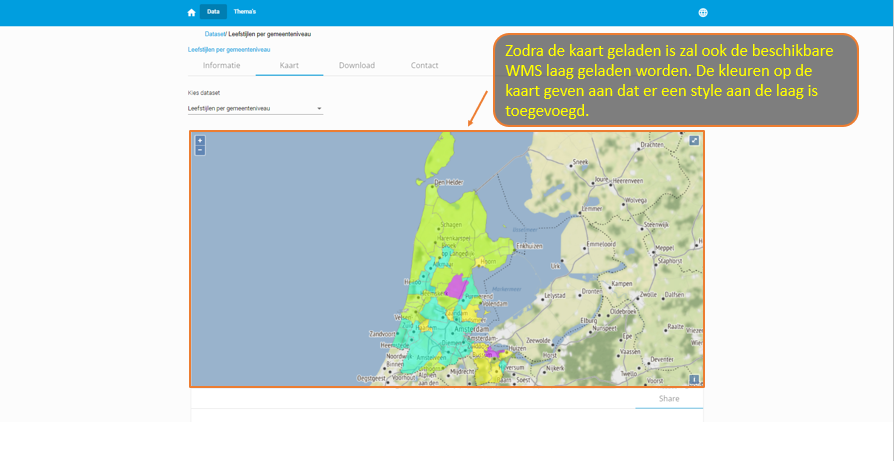Open the language globe icon
This screenshot has height=461, width=894.
tap(703, 13)
